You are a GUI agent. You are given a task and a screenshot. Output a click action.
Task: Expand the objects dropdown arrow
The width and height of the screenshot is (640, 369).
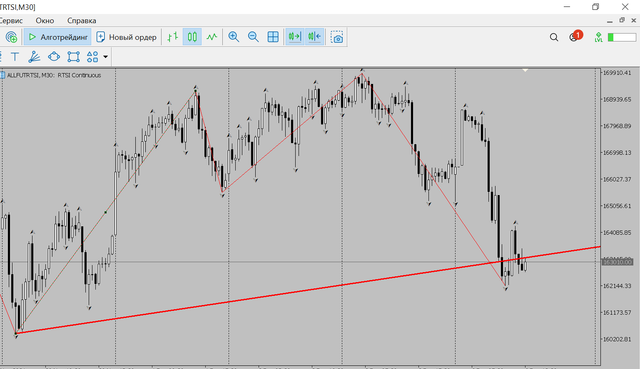click(x=105, y=57)
